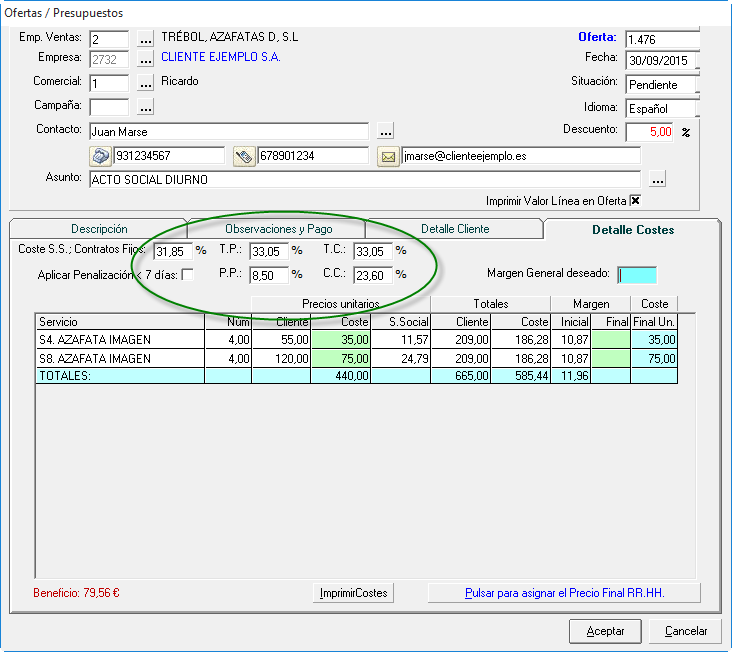Enable Aplicar Penalización < 7 días checkbox

click(188, 275)
